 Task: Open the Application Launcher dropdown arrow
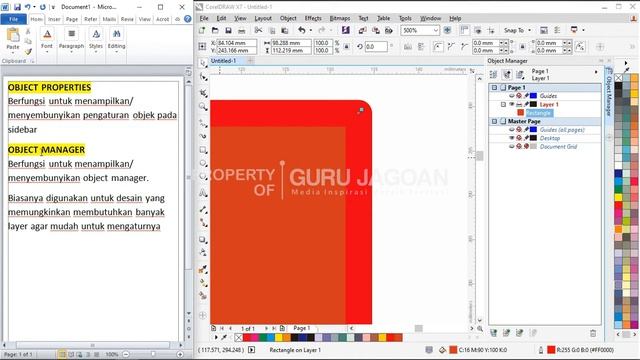(583, 30)
